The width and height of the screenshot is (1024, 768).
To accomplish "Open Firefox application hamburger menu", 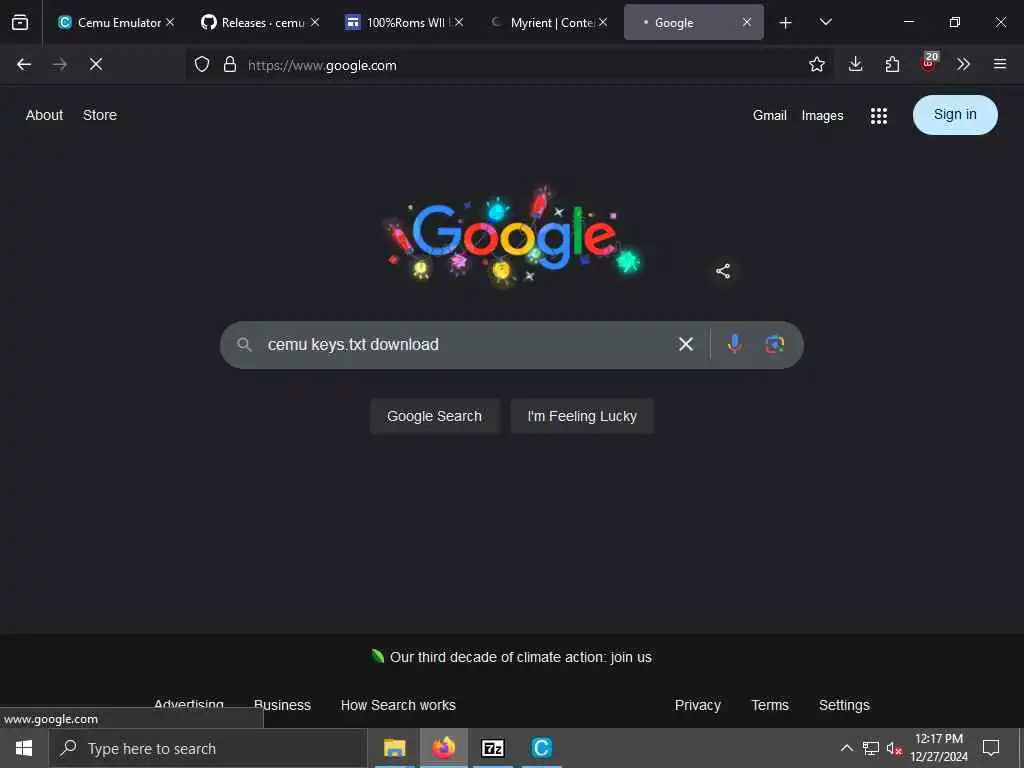I will click(999, 64).
